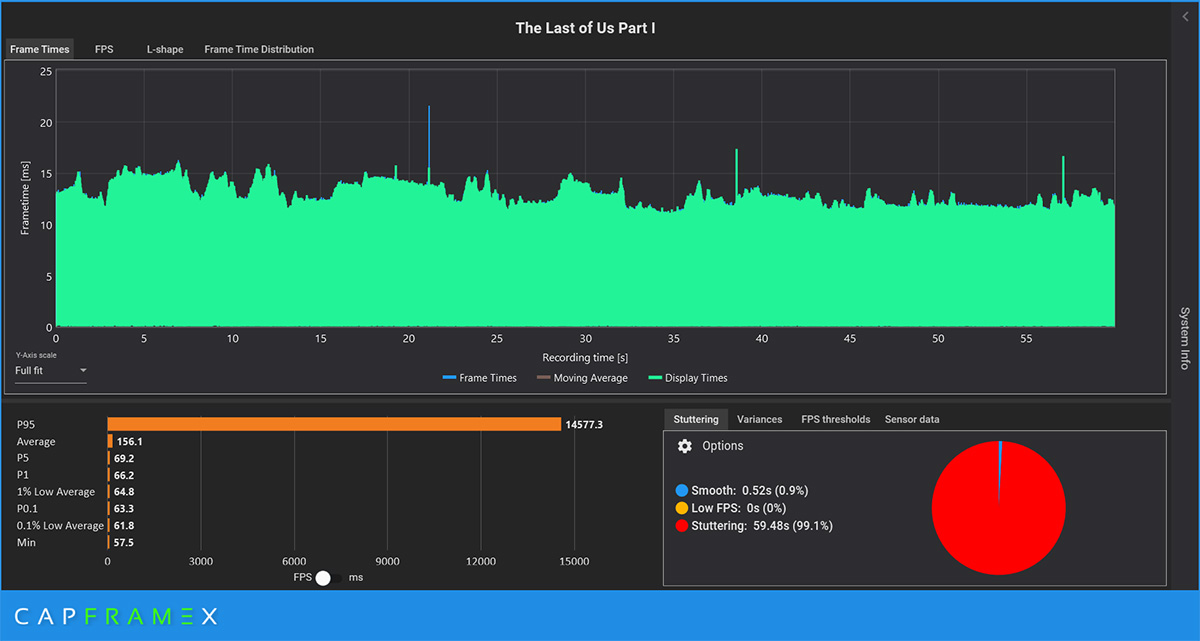Click the red Stuttering legend dot

pyautogui.click(x=682, y=525)
